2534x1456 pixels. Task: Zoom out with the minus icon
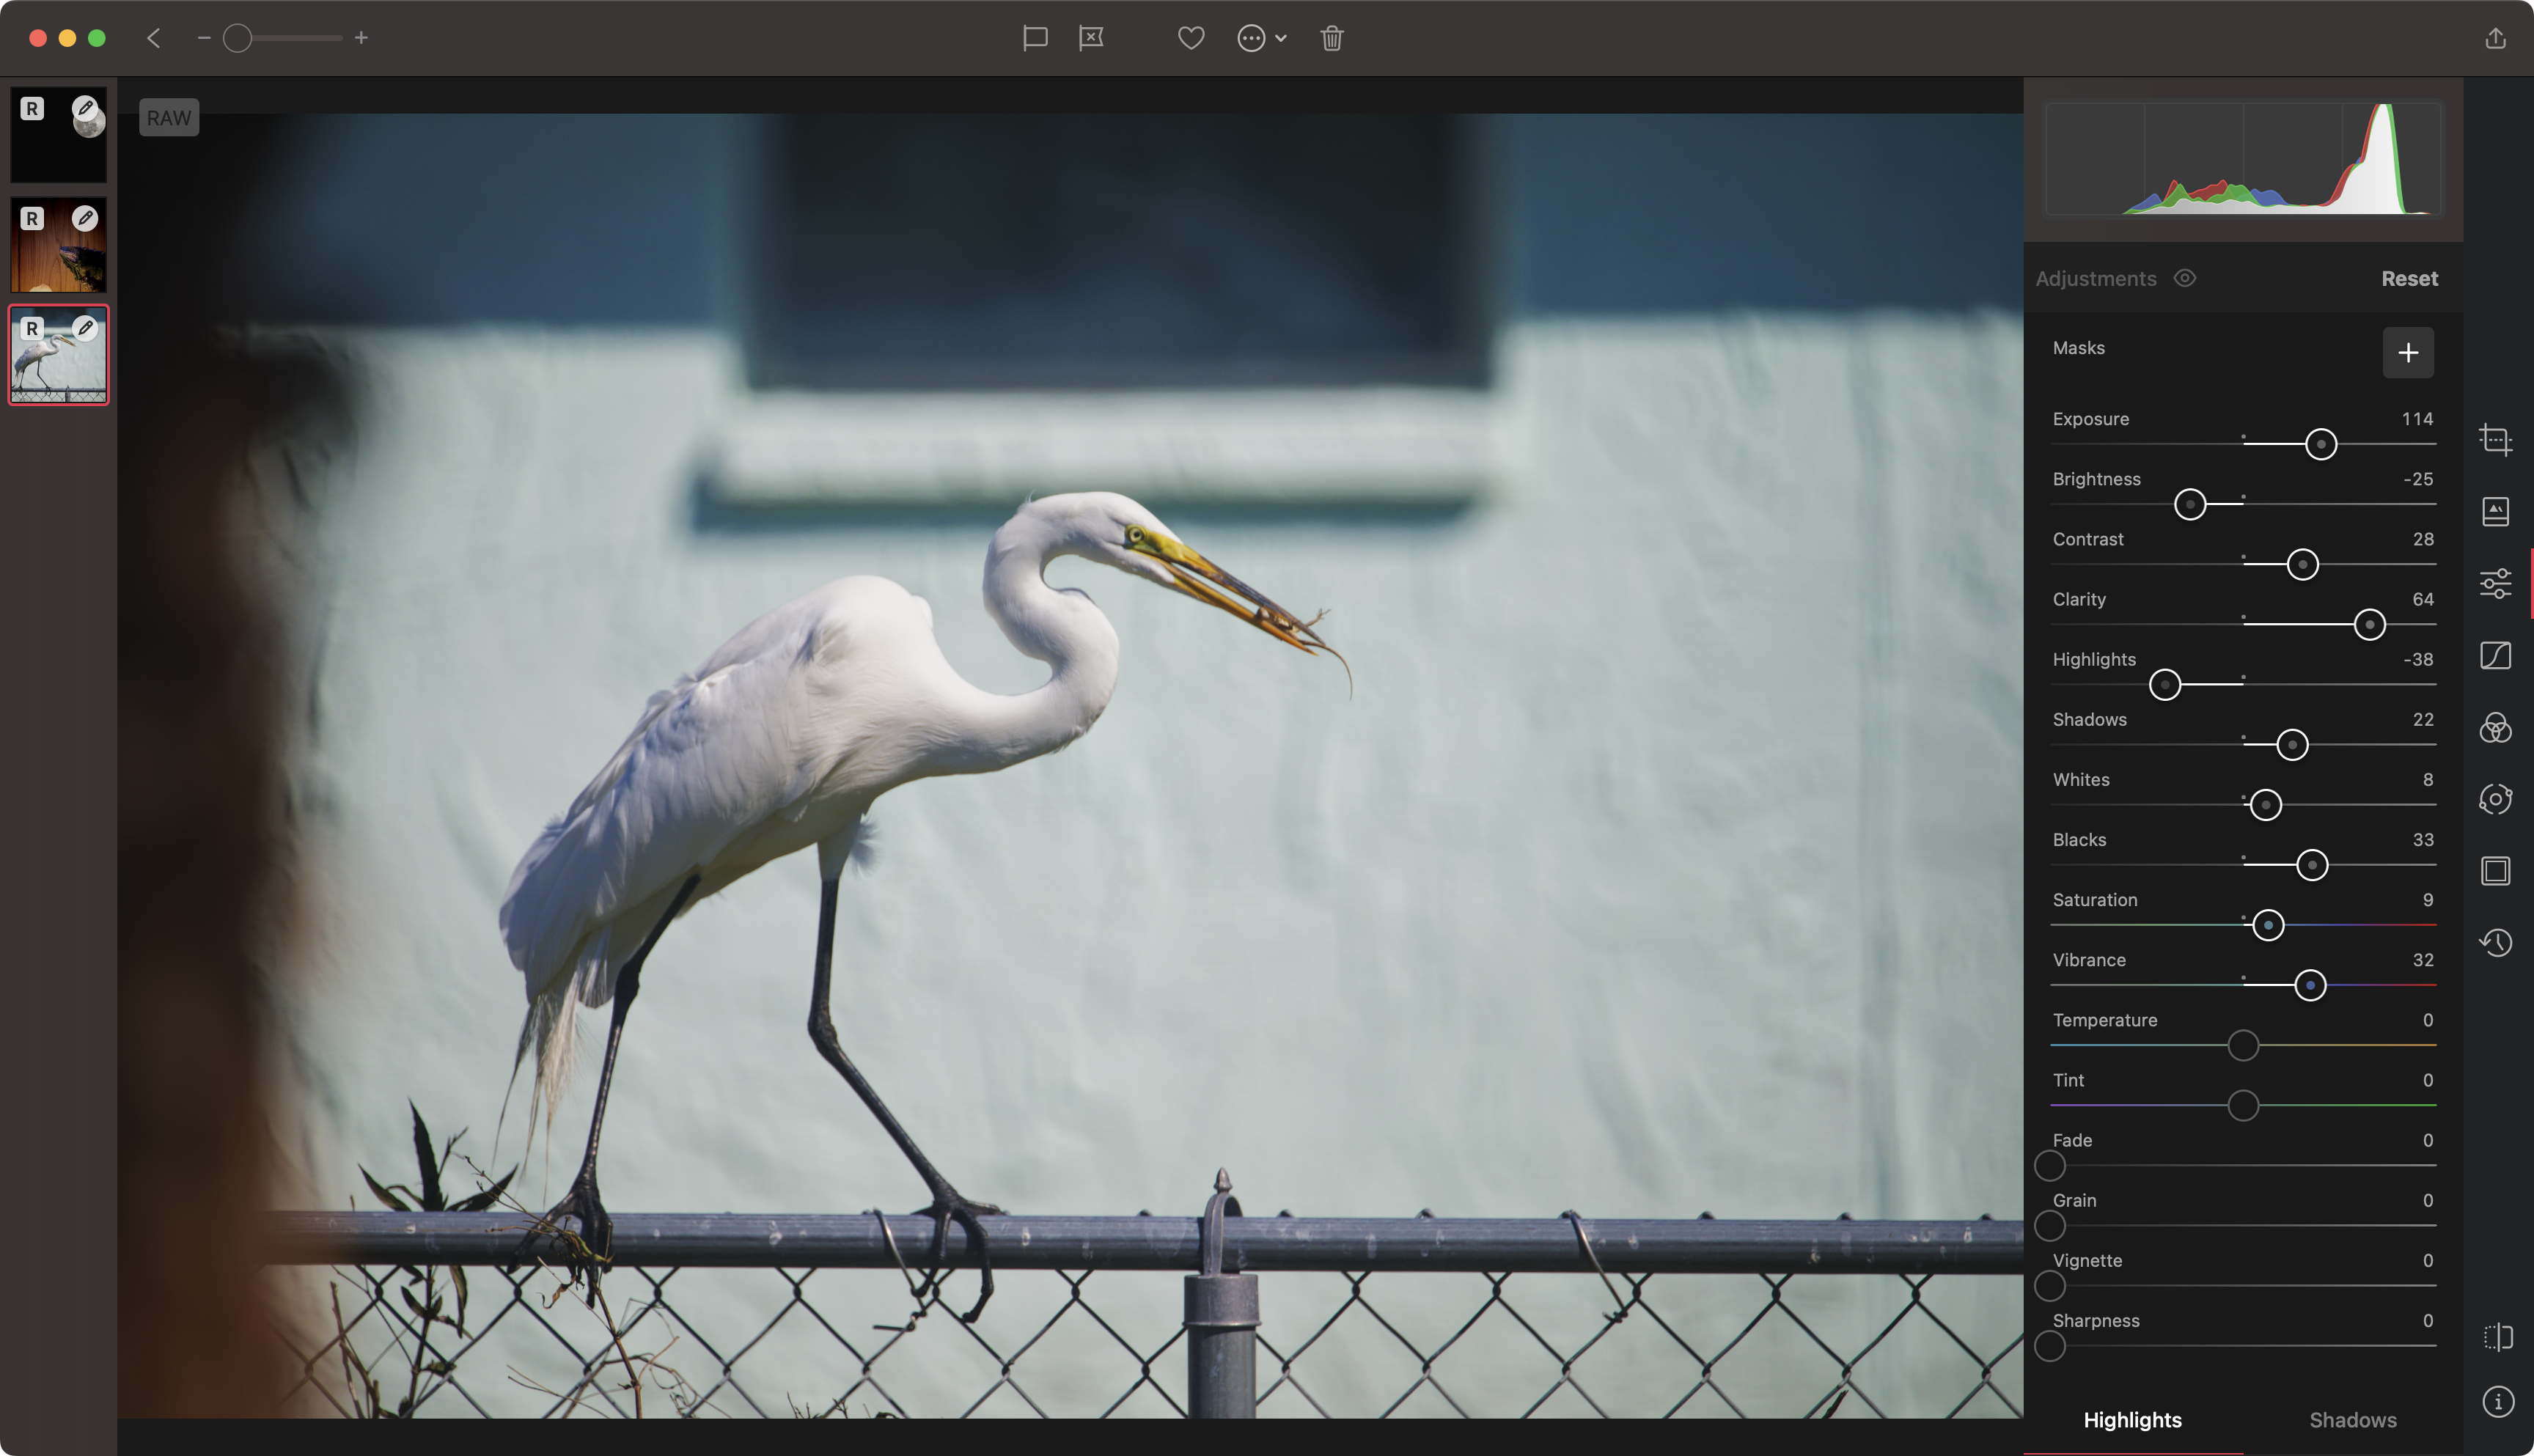[x=204, y=38]
